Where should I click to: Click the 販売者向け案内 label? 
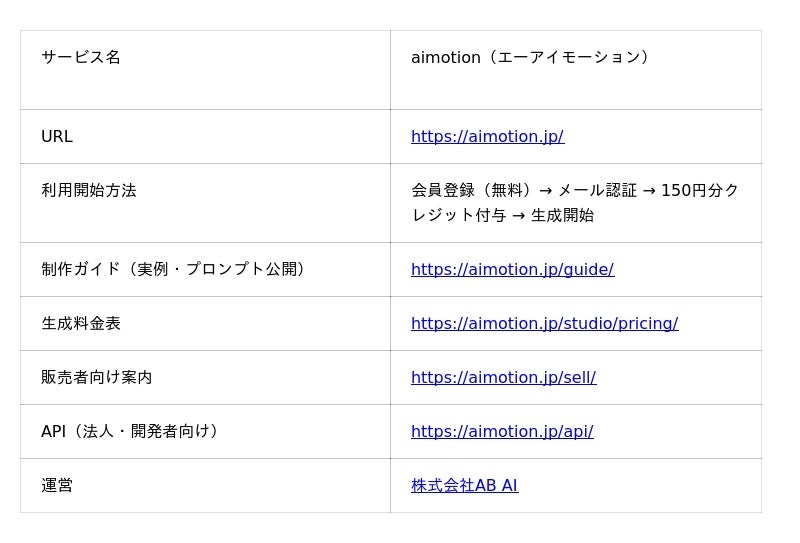96,377
